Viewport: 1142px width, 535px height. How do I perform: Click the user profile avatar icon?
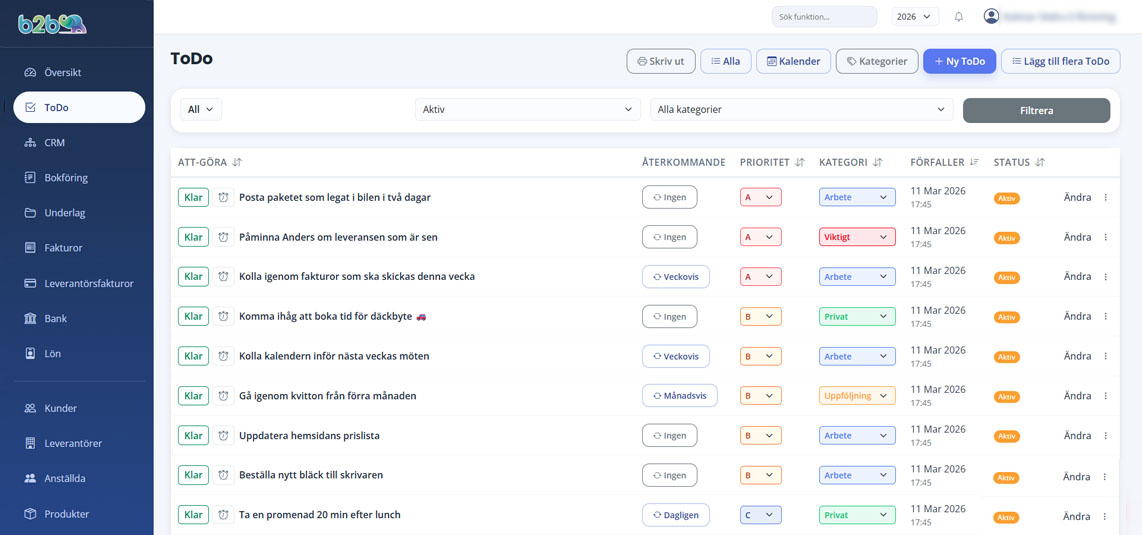(991, 16)
